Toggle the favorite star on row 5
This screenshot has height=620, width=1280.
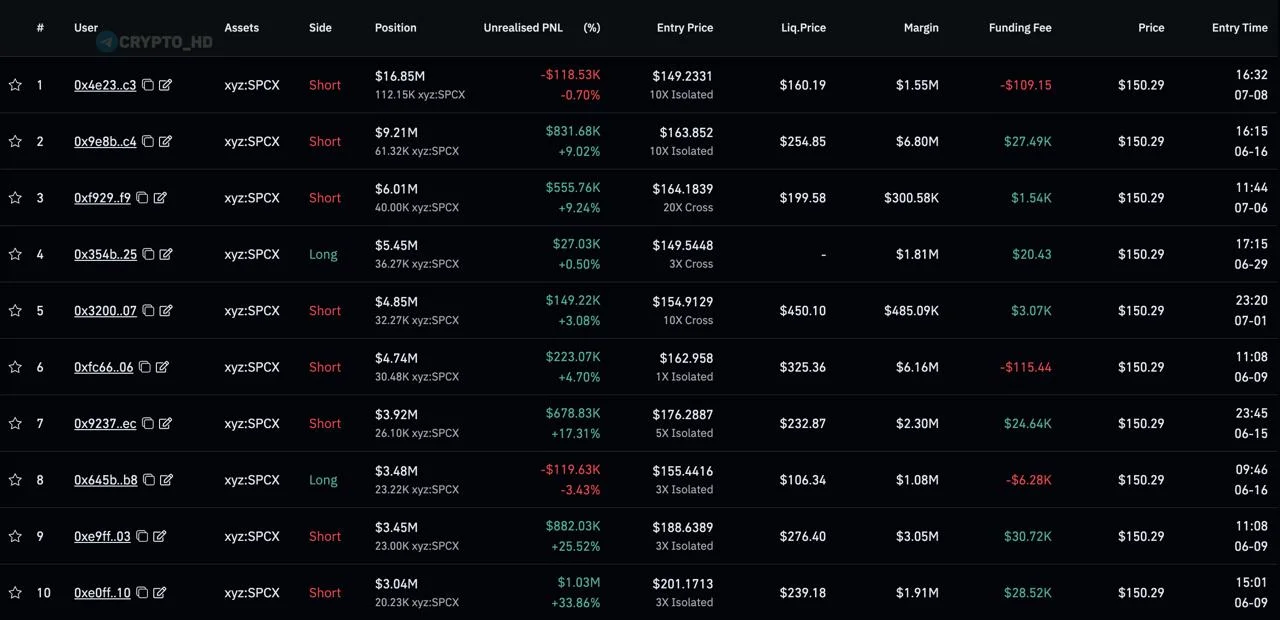(15, 311)
